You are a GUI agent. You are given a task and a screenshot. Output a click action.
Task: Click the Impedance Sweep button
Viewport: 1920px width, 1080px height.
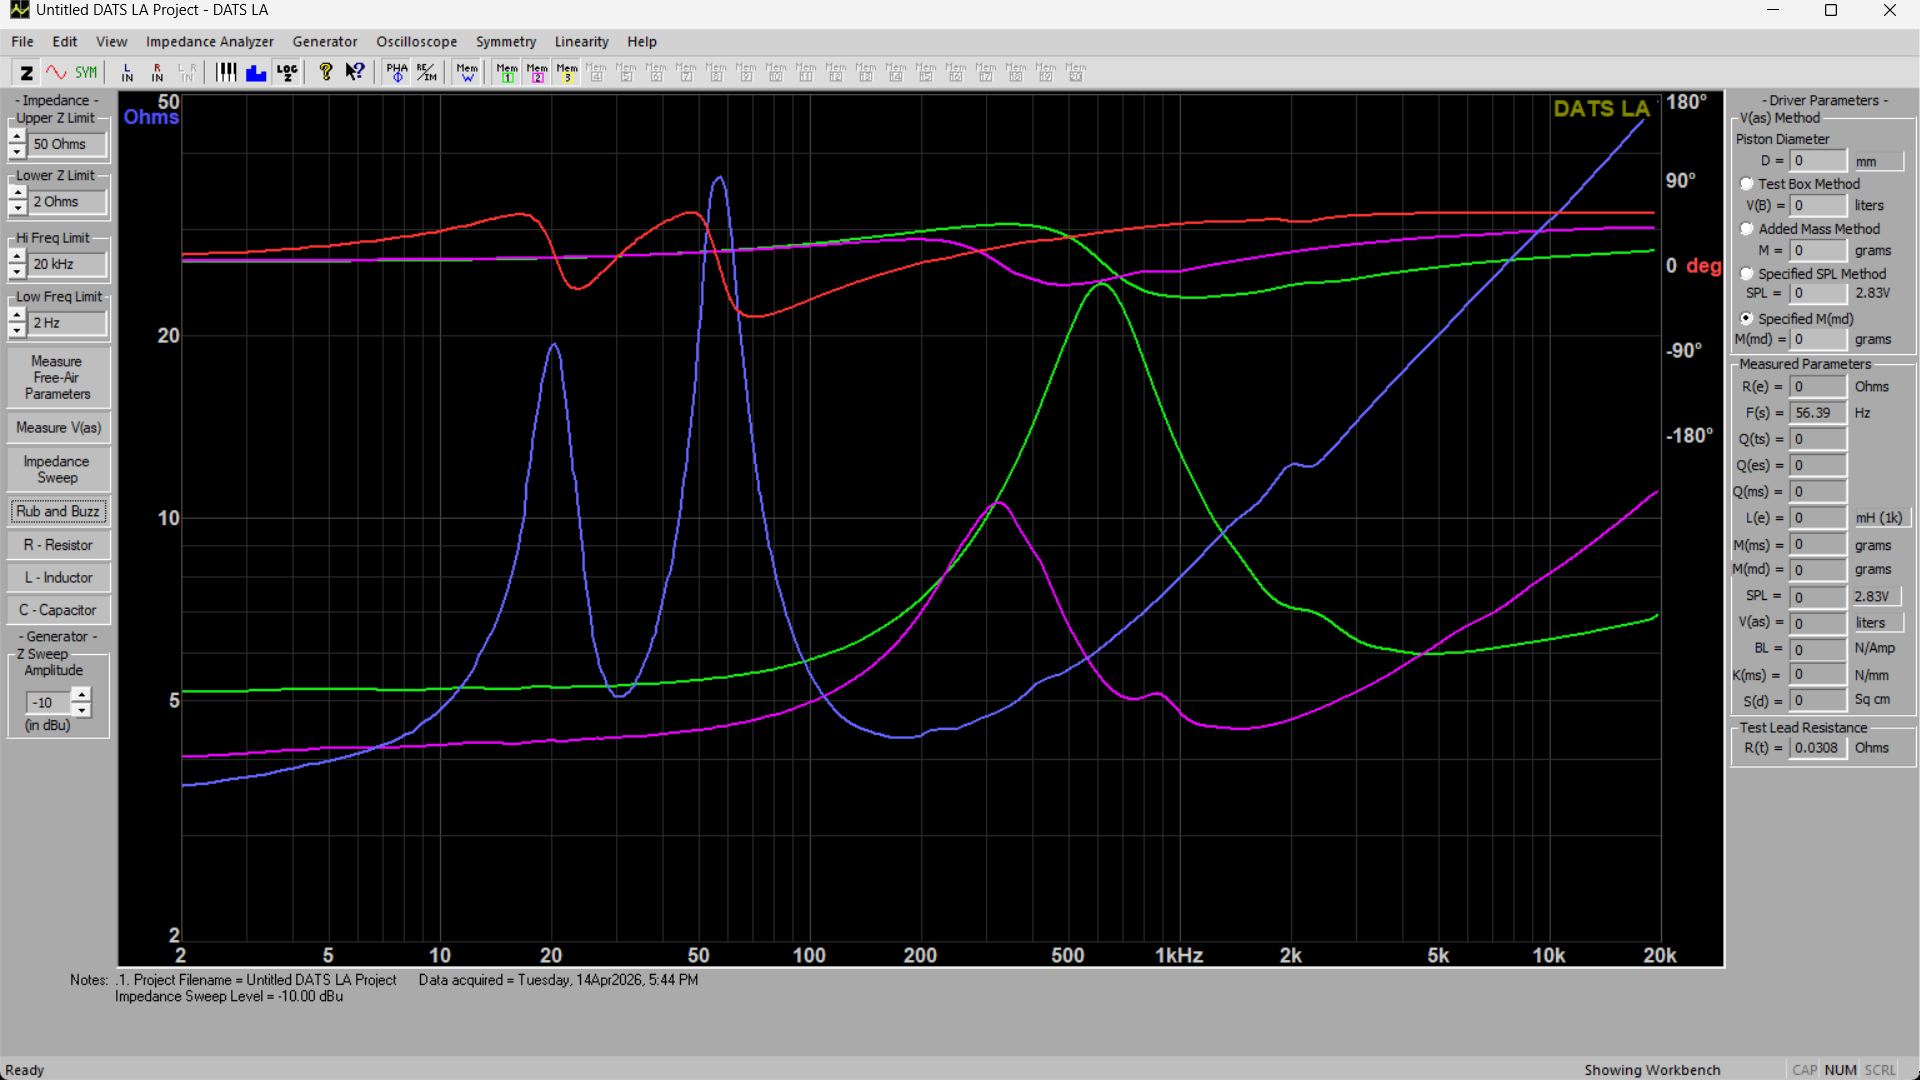click(57, 469)
